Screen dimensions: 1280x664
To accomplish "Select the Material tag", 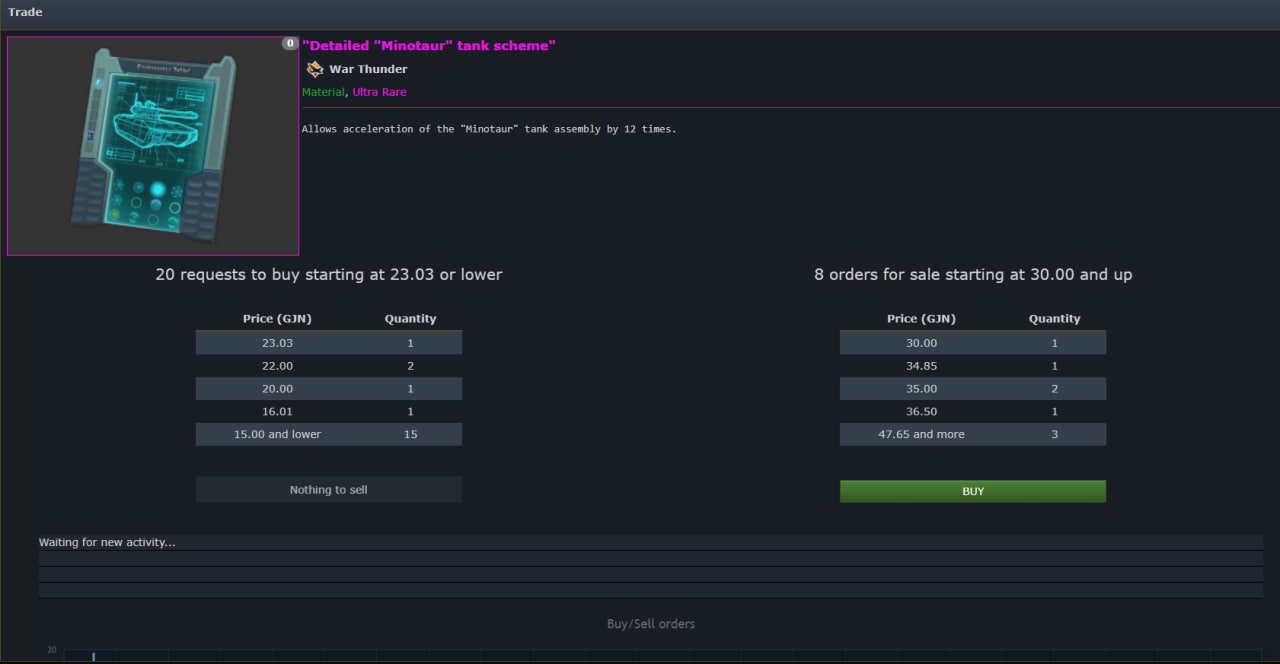I will pyautogui.click(x=324, y=92).
